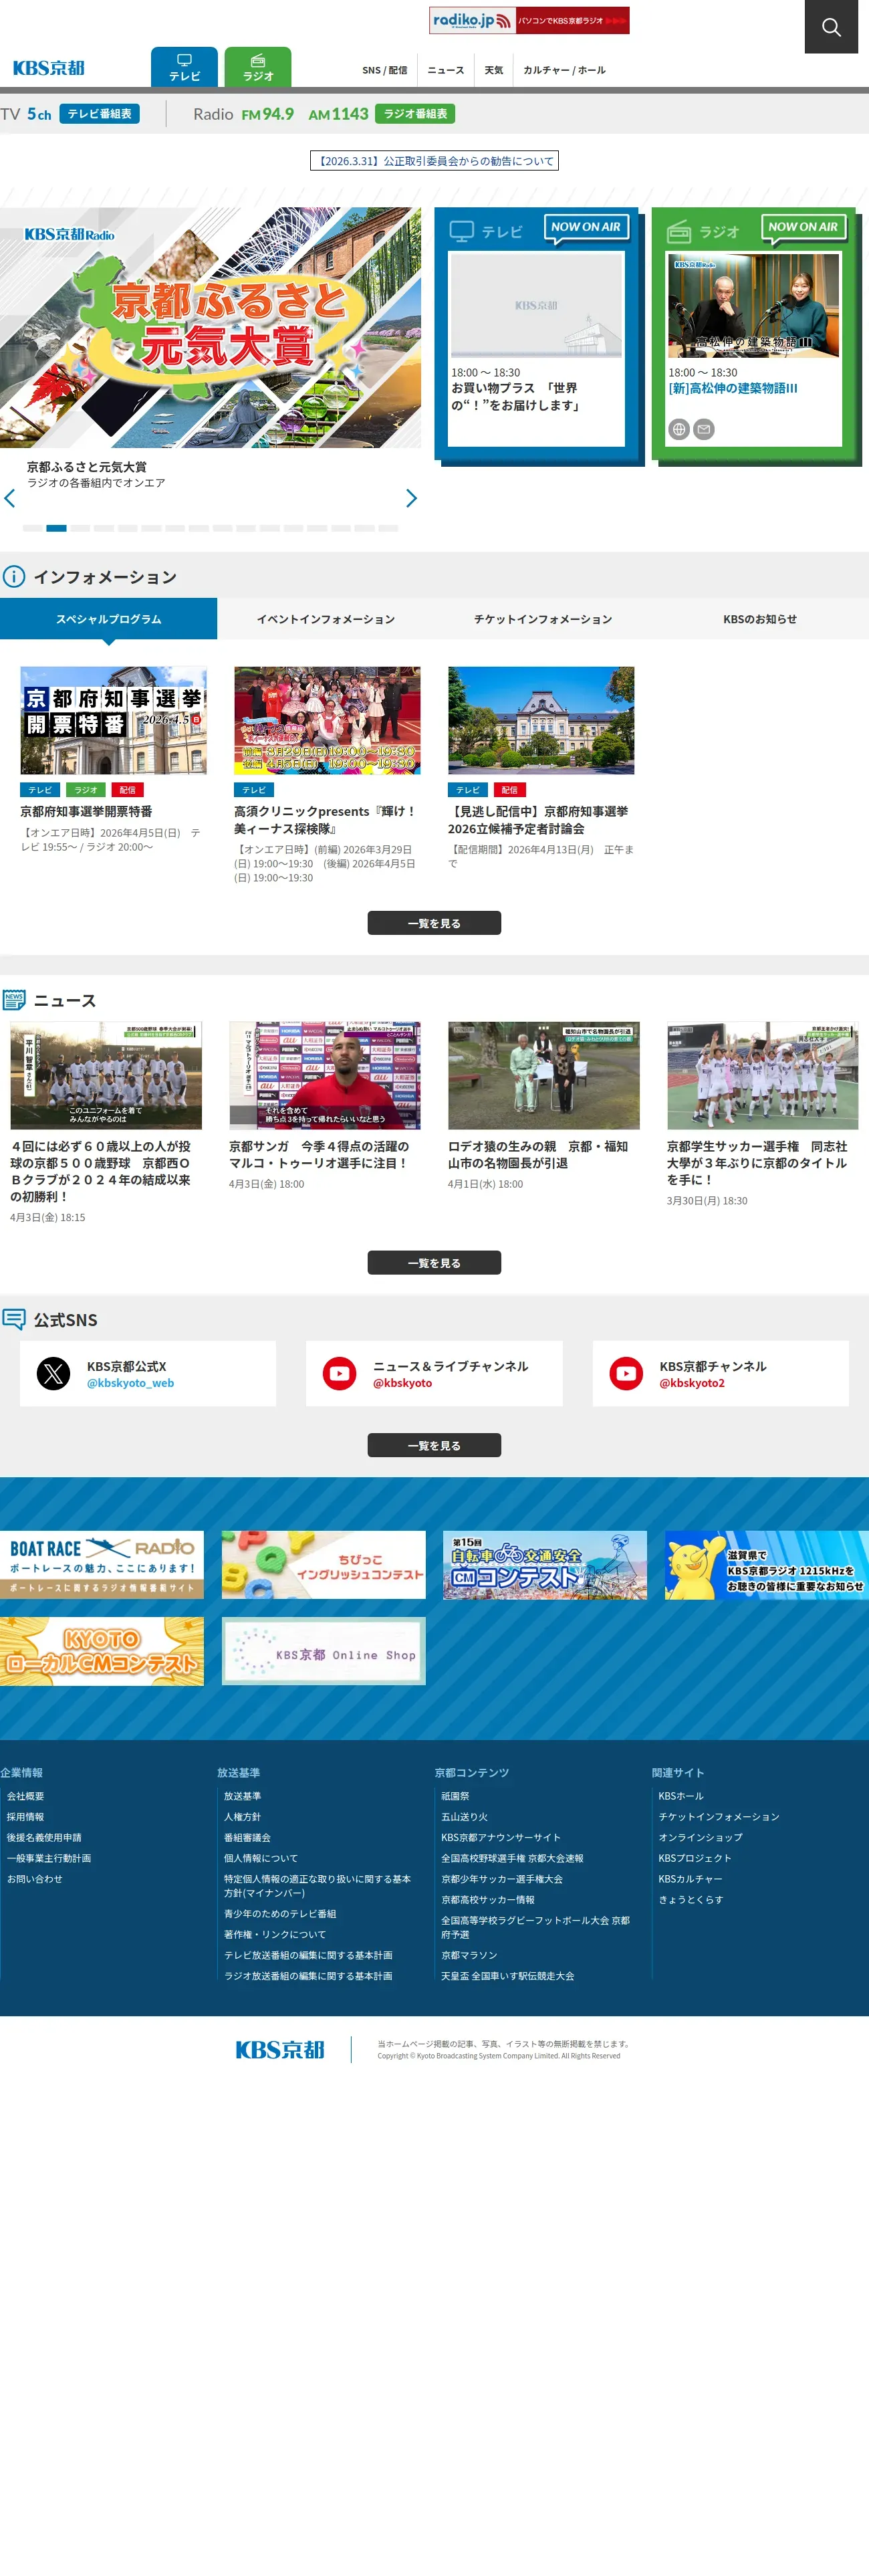Open KBS京都アナウンサーサイト footer link
This screenshot has height=2576, width=869.
[x=501, y=1837]
